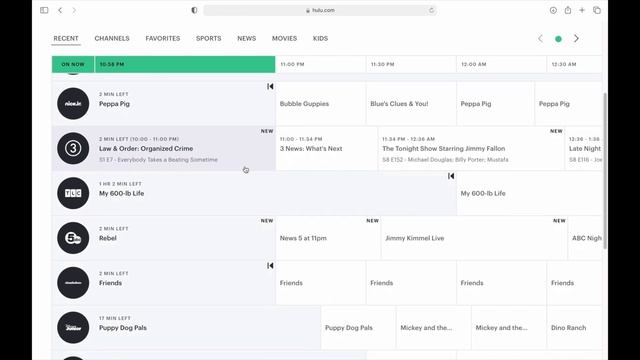Open Friends airing now
This screenshot has height=360, width=640.
164,283
